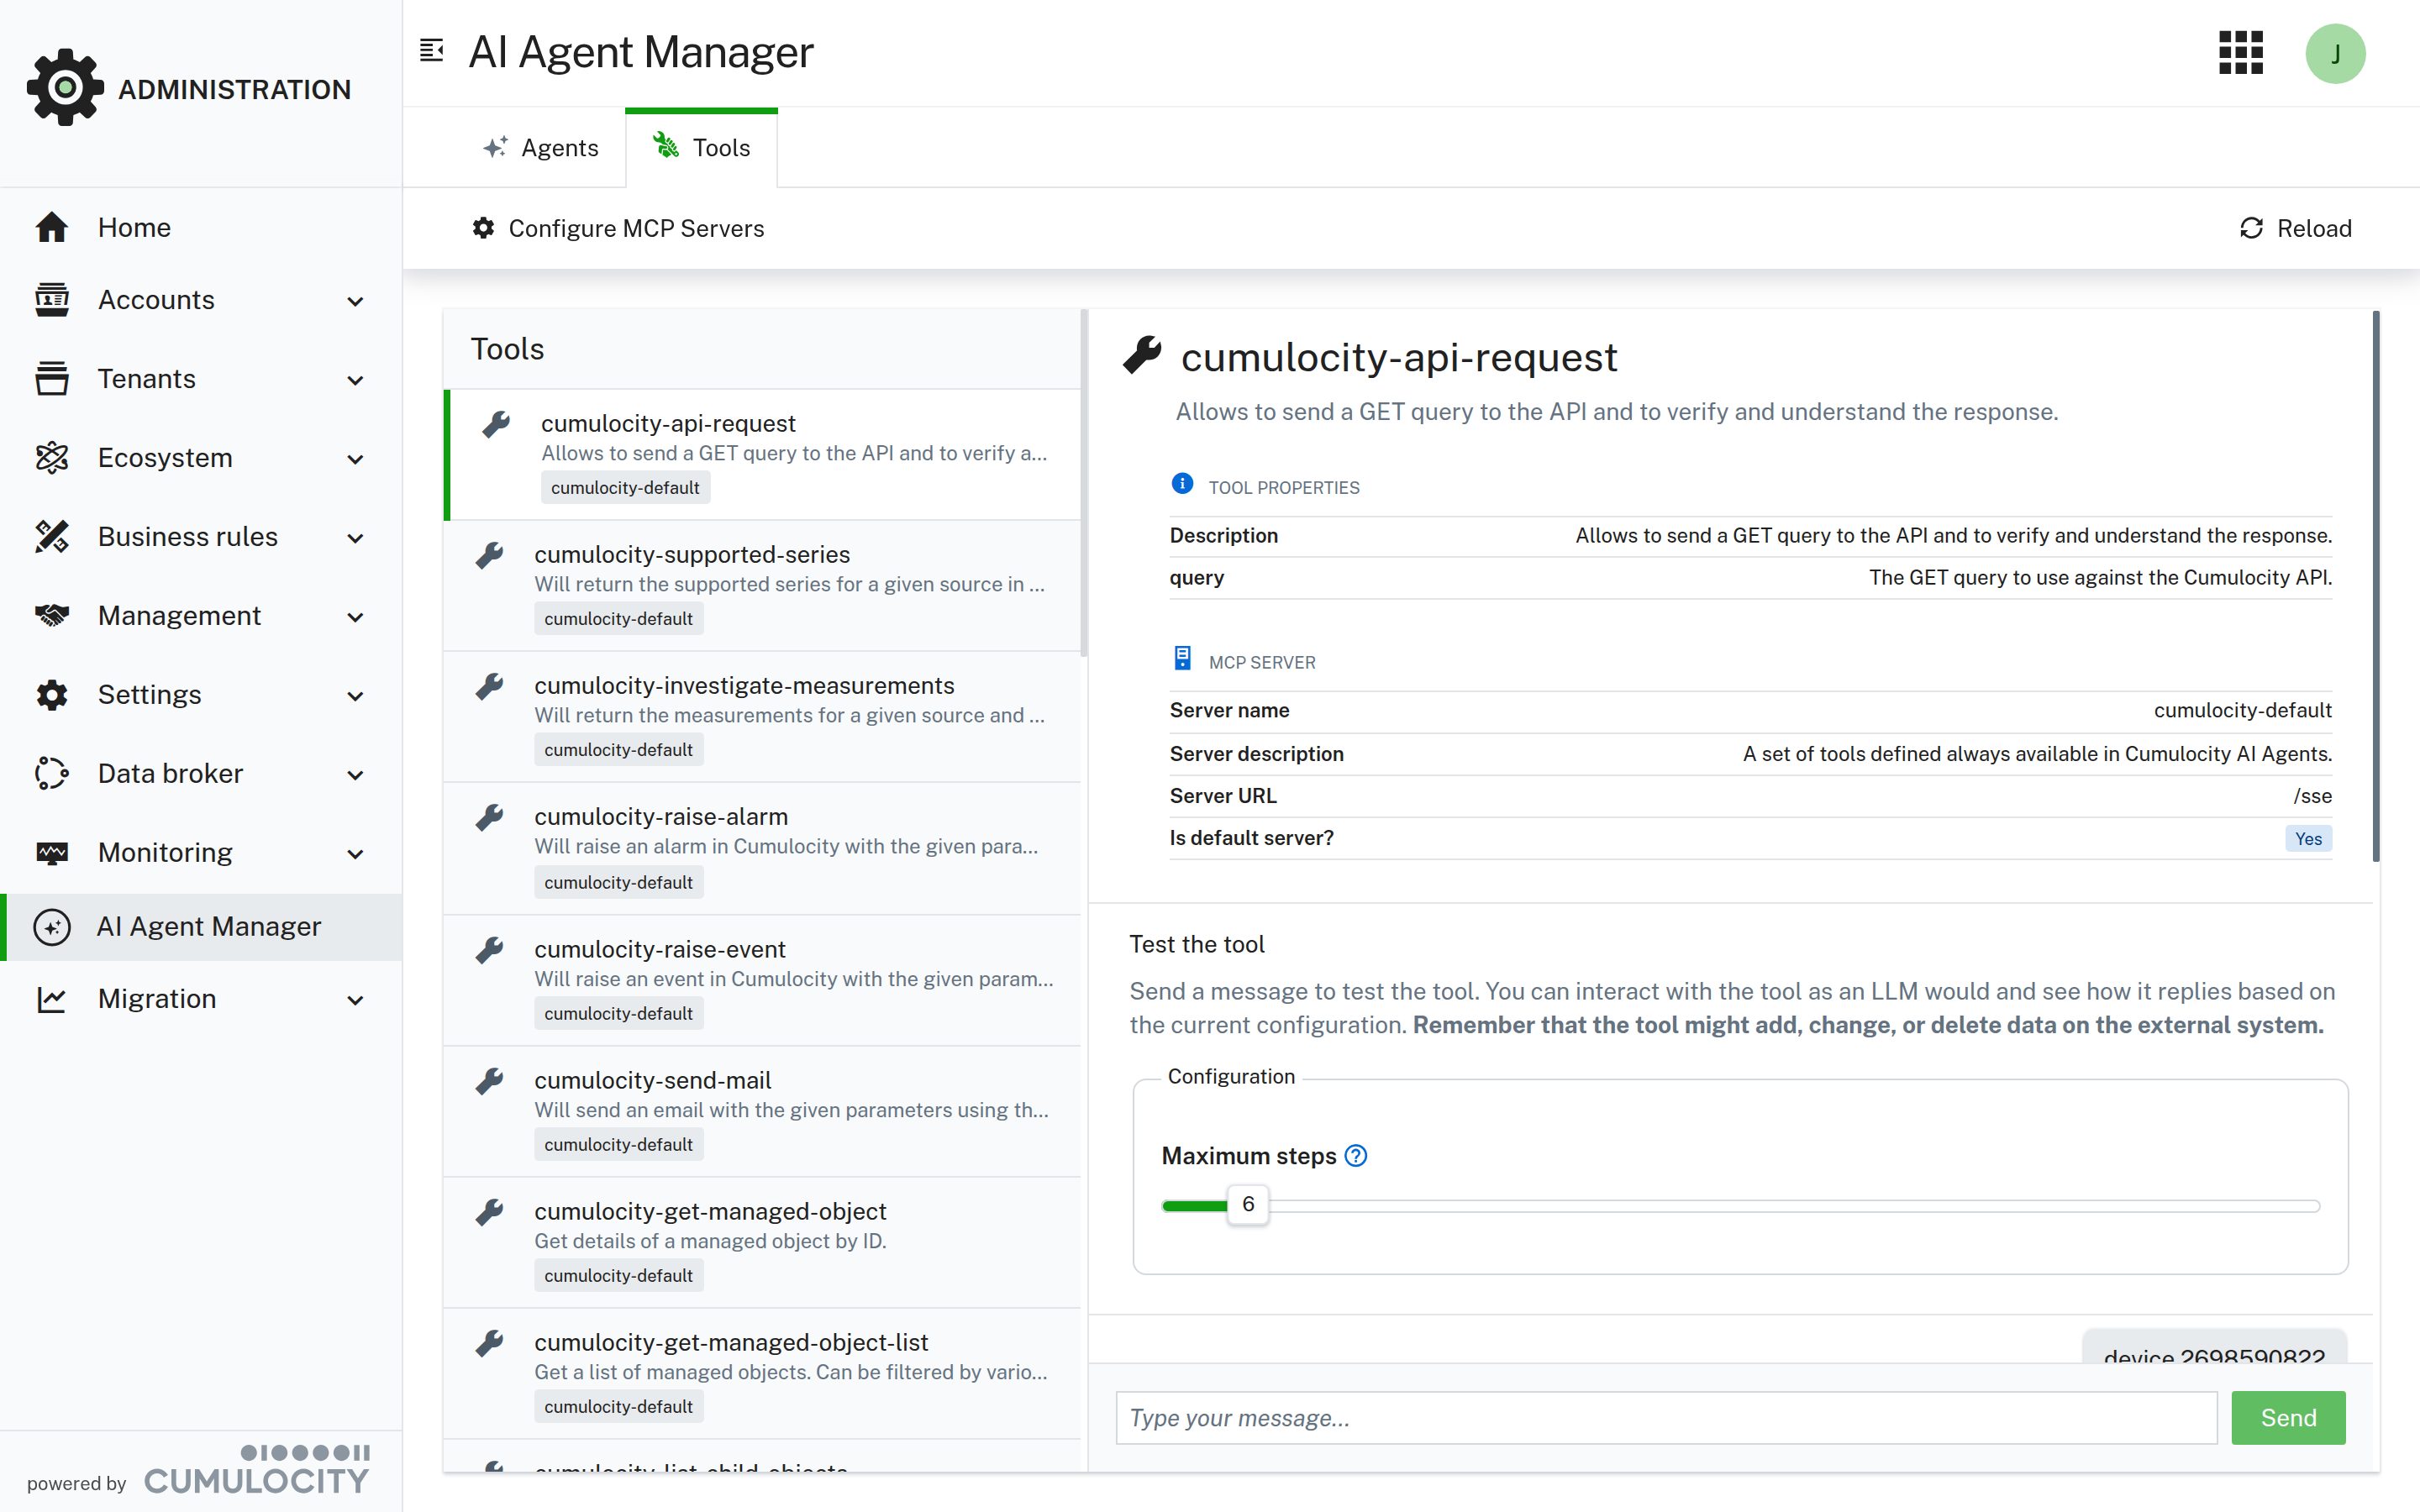
Task: Click the Tool Properties info icon
Action: pyautogui.click(x=1182, y=484)
